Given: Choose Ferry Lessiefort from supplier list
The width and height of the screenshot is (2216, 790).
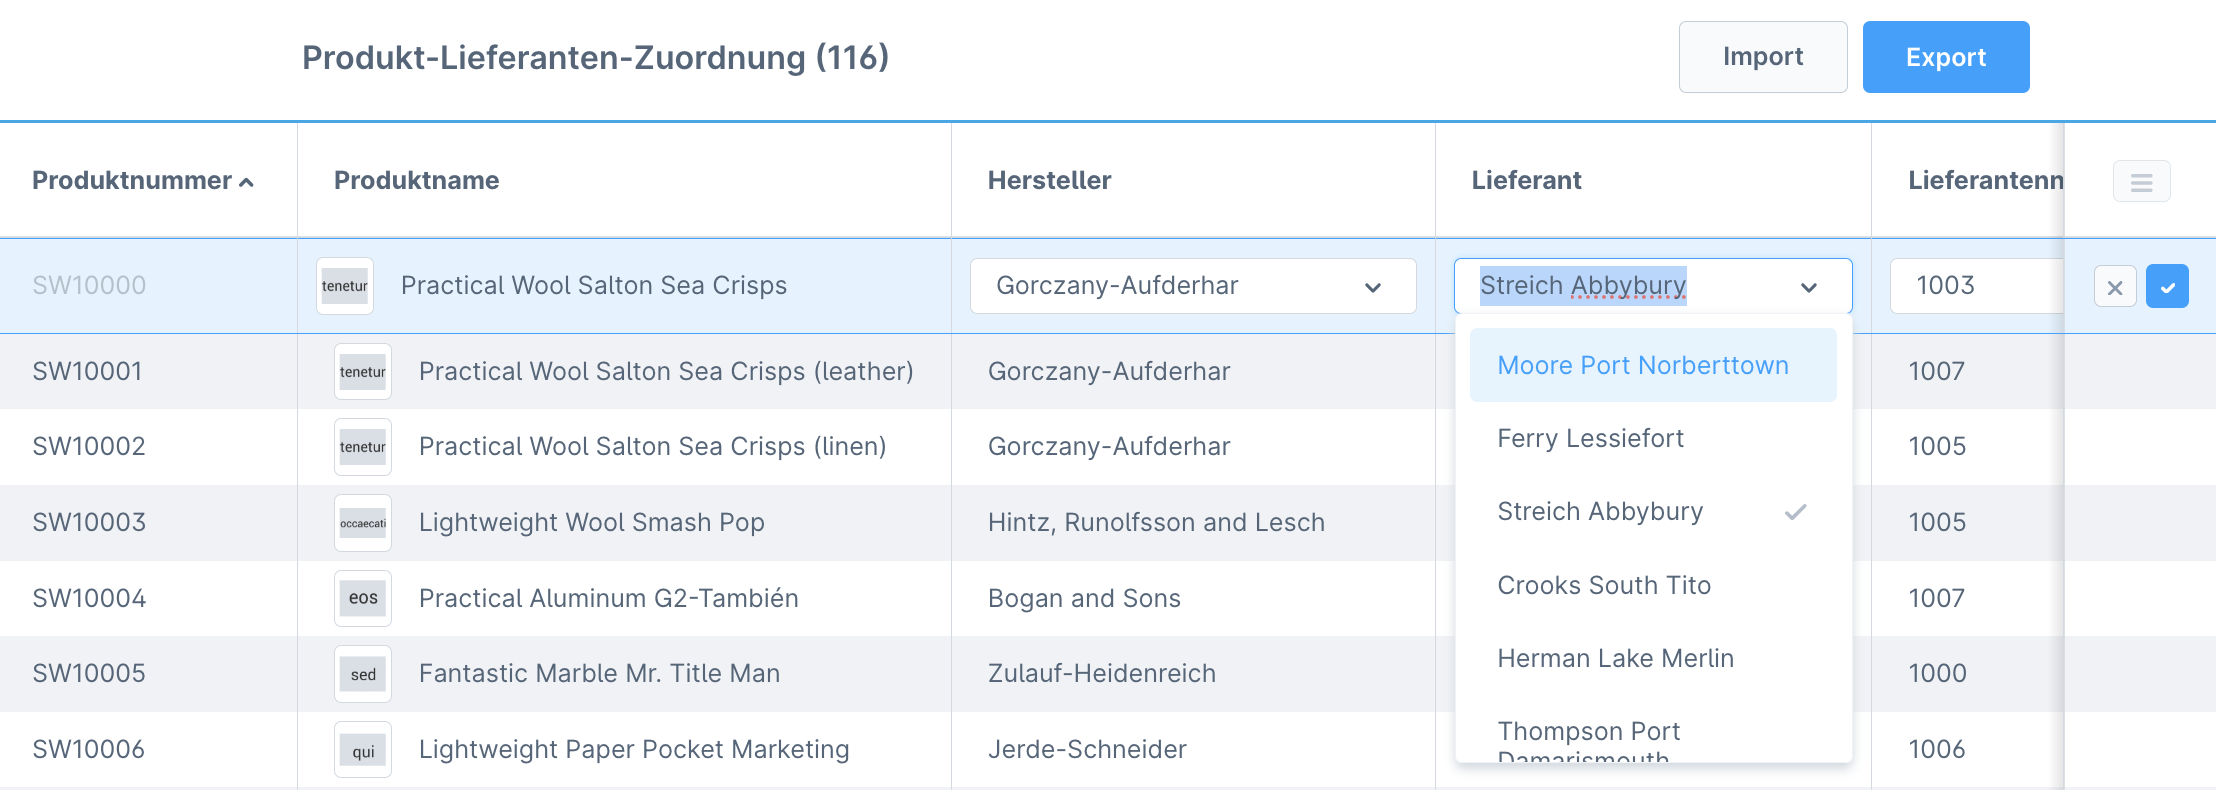Looking at the screenshot, I should 1590,438.
